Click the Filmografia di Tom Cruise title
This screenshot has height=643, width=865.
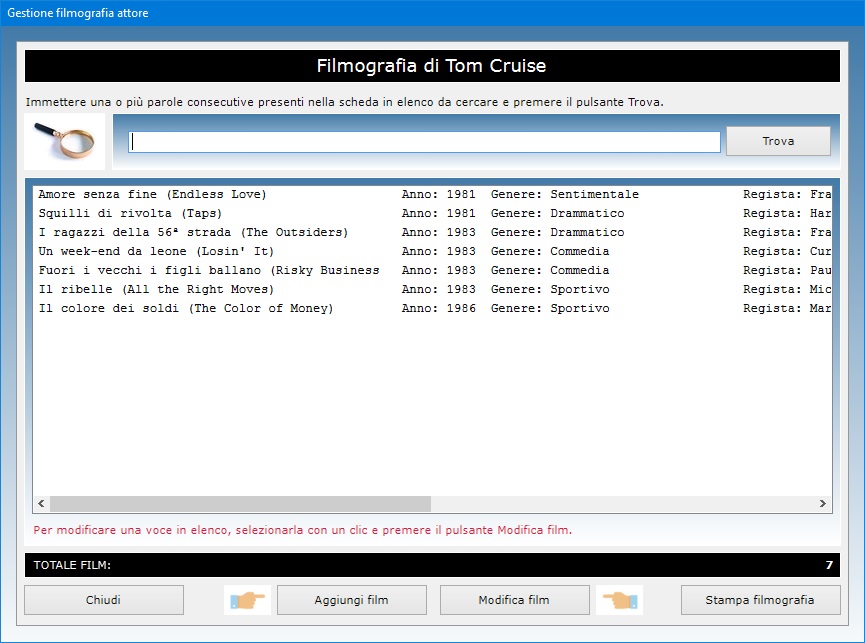(x=431, y=66)
